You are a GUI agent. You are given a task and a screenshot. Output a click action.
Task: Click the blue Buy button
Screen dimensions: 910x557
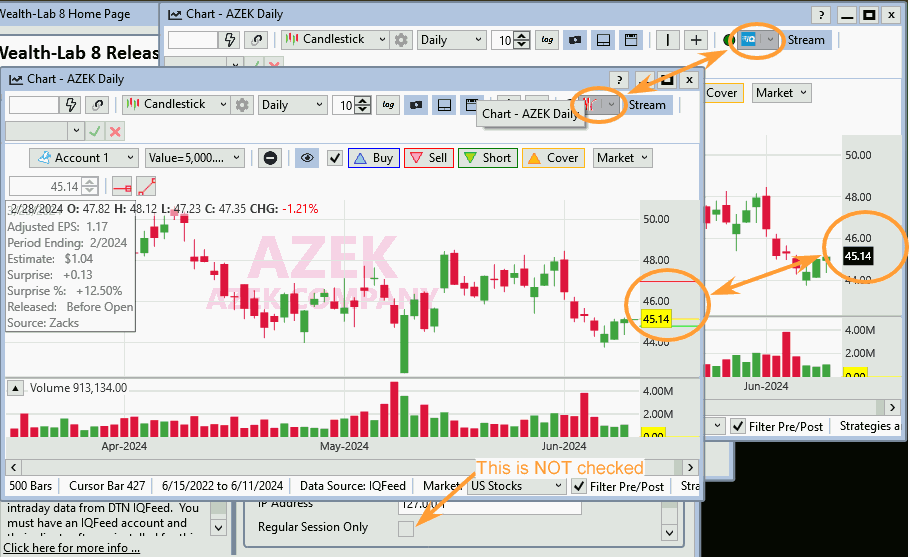[374, 158]
